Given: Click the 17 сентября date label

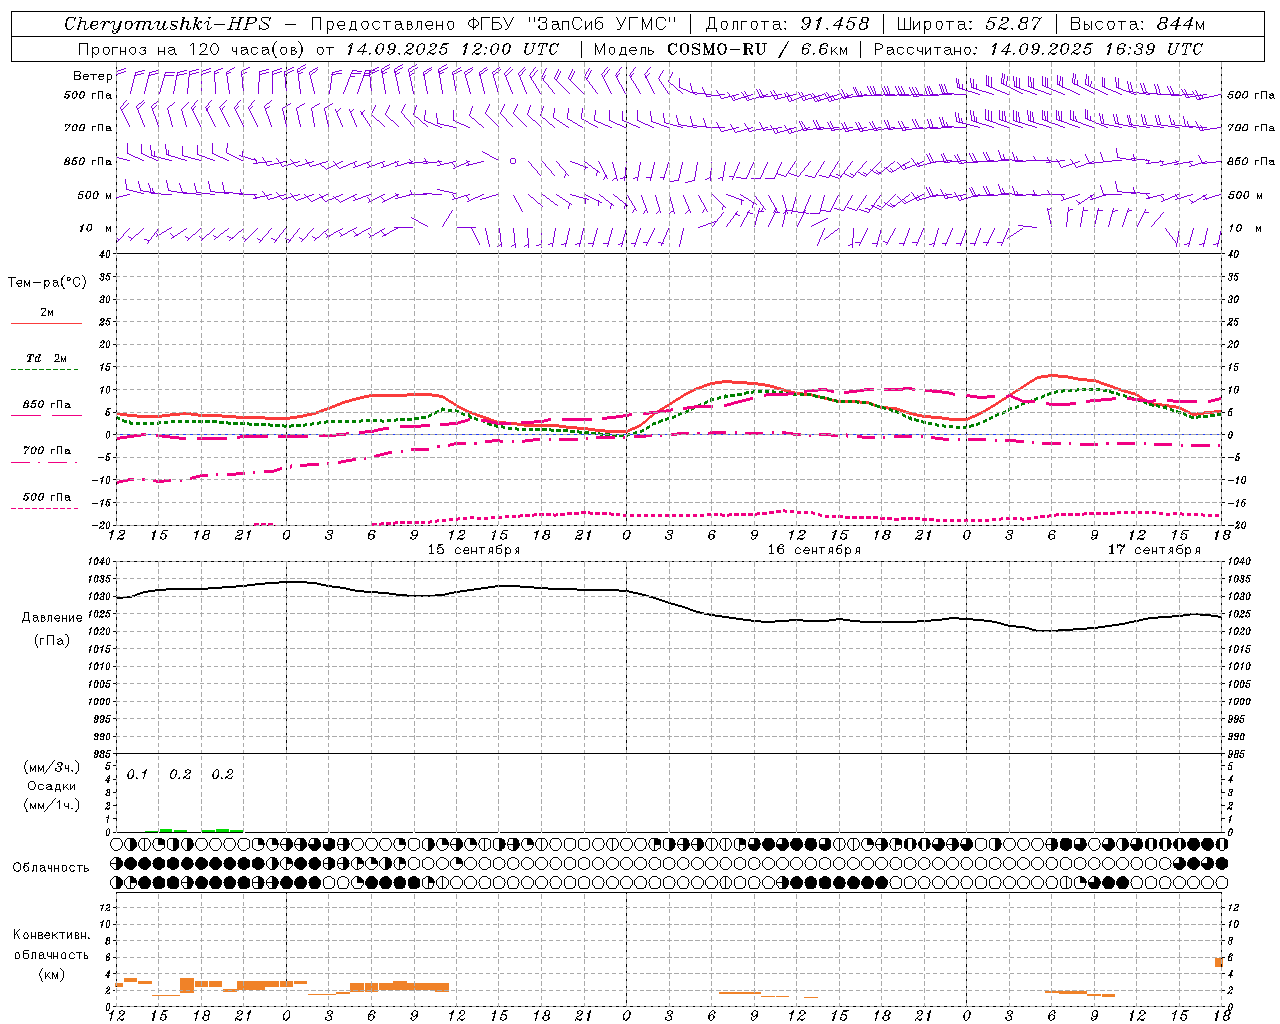Looking at the screenshot, I should (1154, 550).
